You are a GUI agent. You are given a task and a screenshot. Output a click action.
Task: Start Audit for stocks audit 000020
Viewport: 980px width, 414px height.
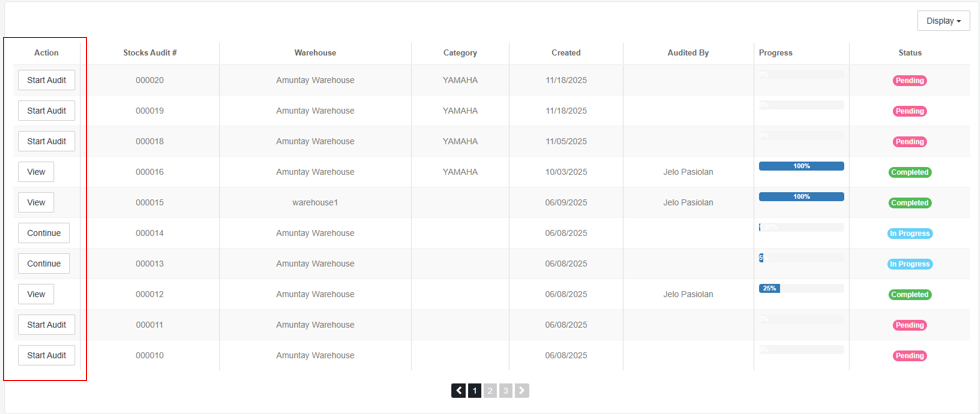click(46, 80)
